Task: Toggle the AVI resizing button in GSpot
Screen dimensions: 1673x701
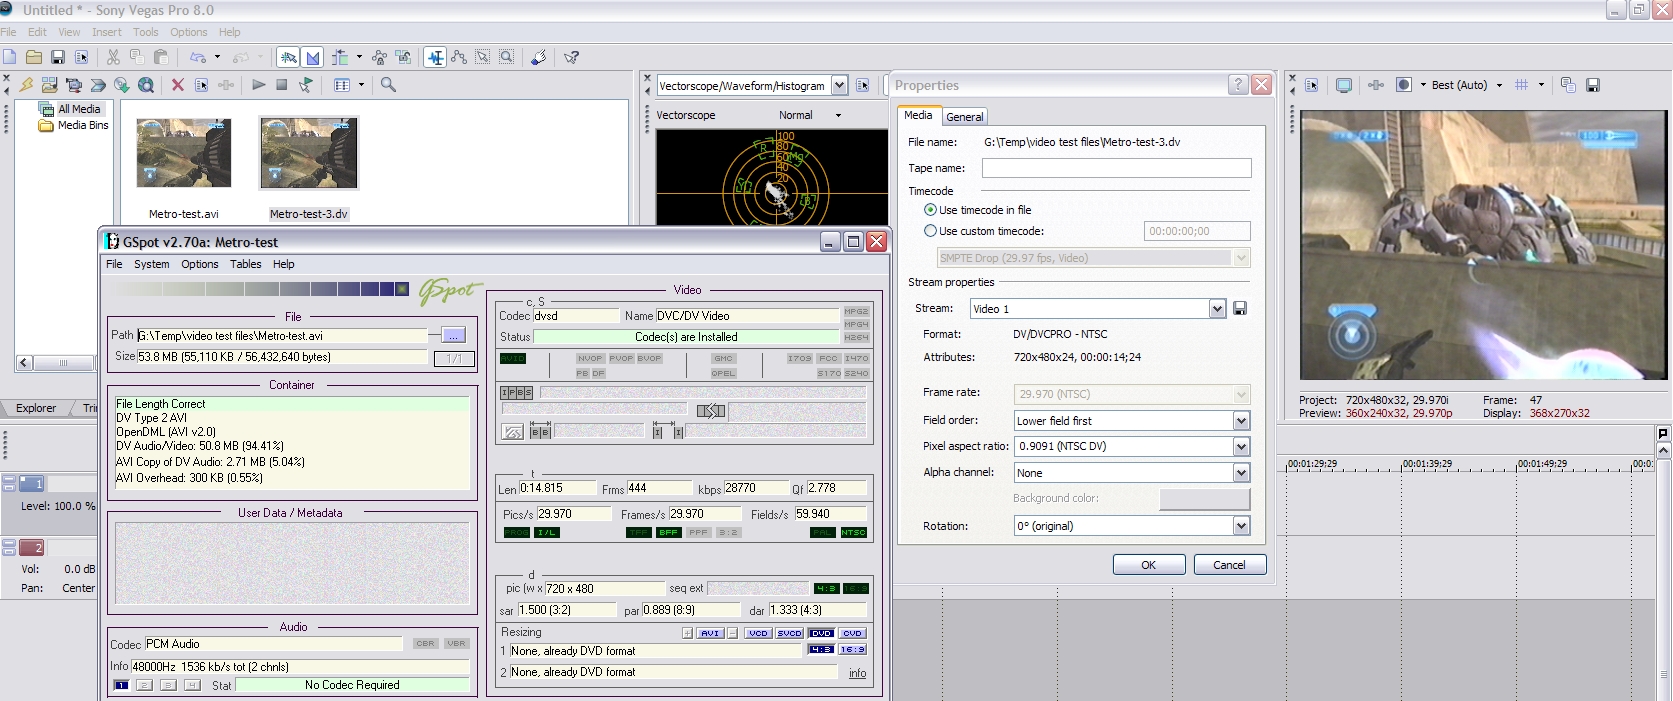Action: (x=710, y=633)
